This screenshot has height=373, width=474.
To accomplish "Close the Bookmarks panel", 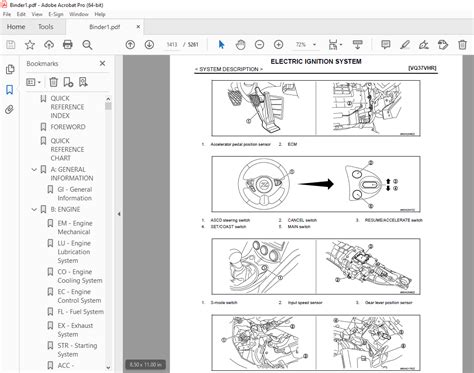I will (102, 63).
